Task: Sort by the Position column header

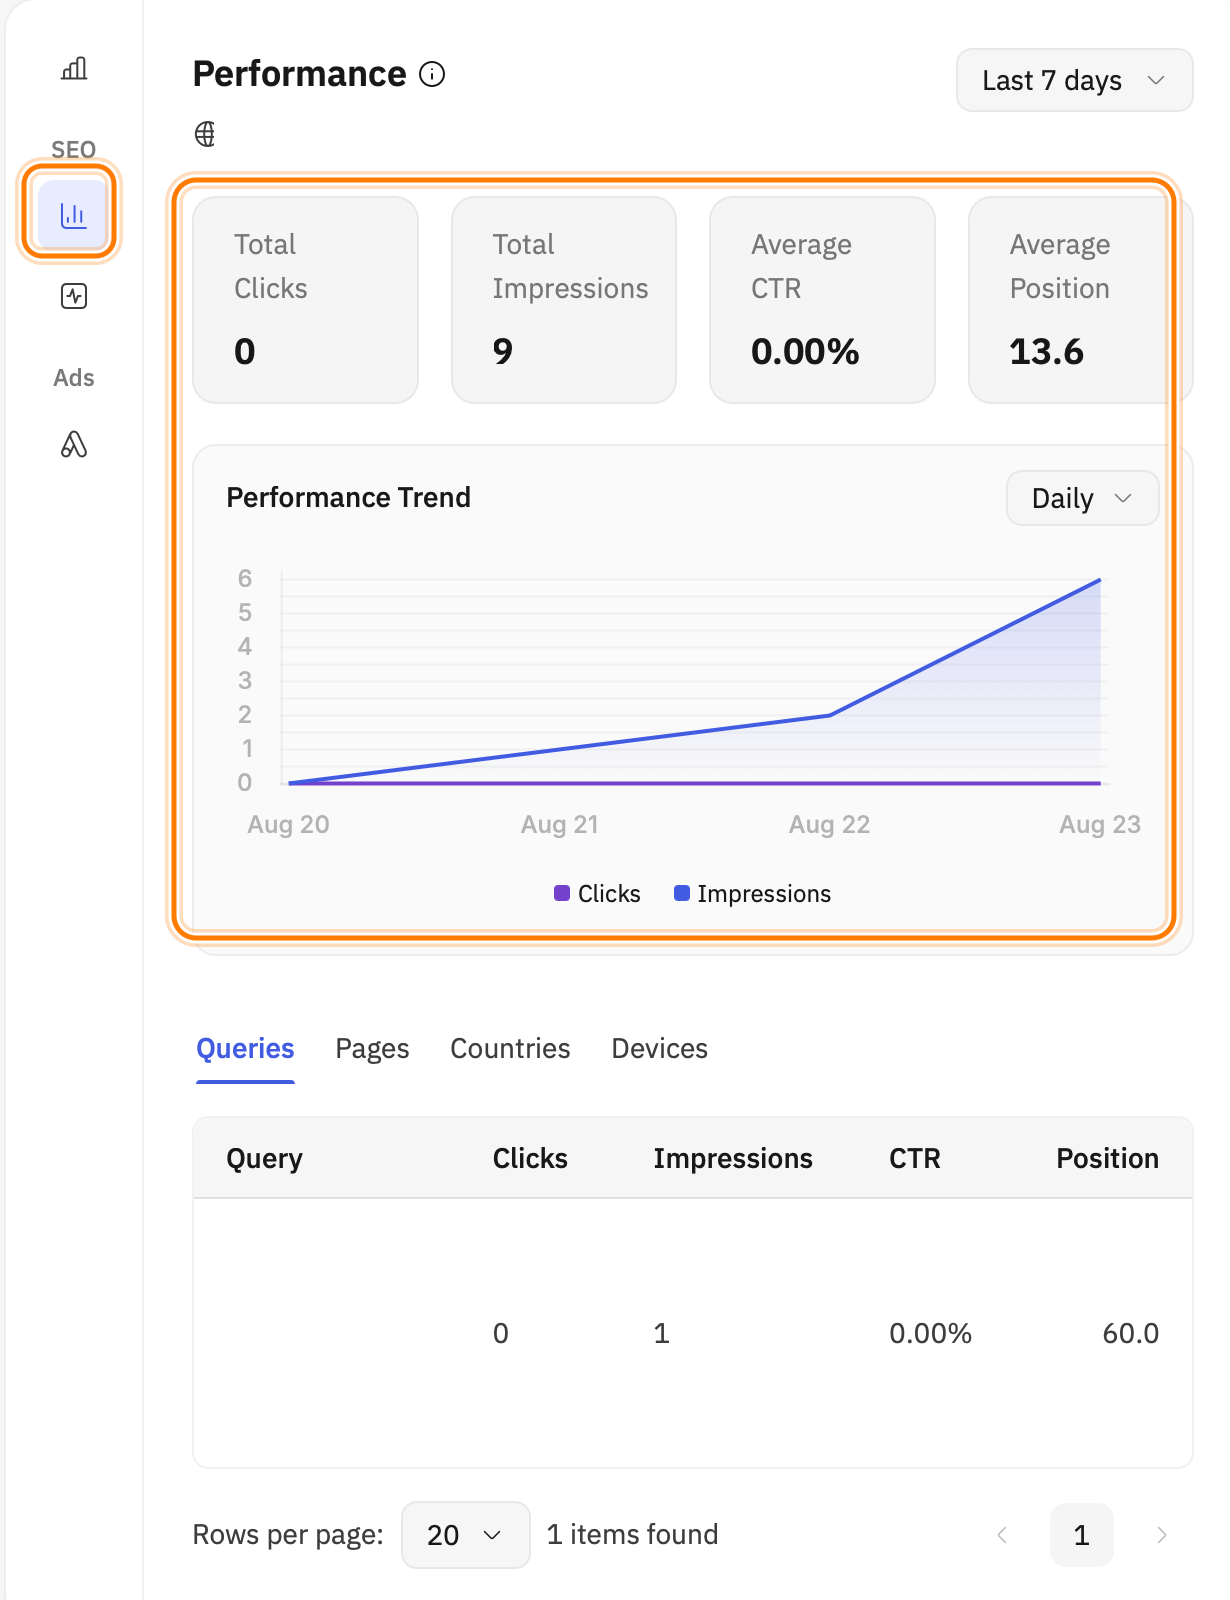Action: [x=1107, y=1158]
